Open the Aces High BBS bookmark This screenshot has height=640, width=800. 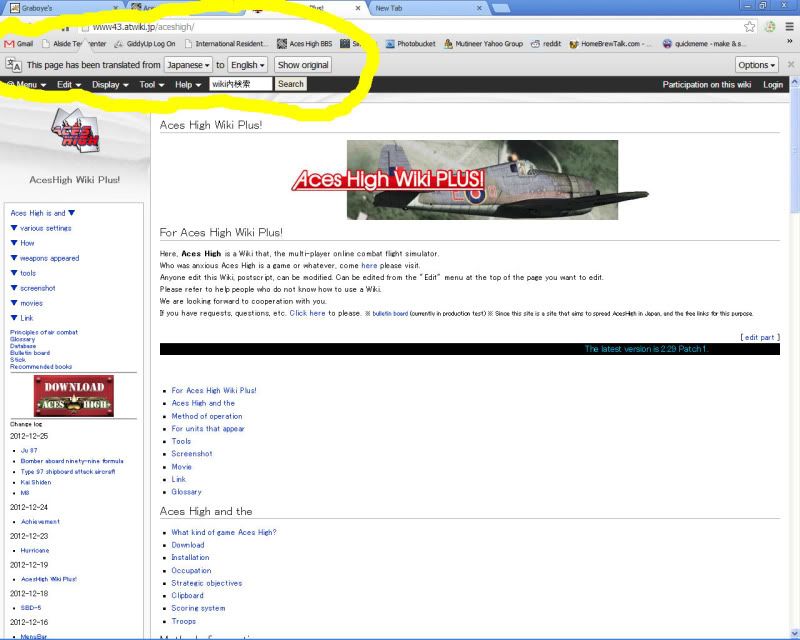(305, 44)
